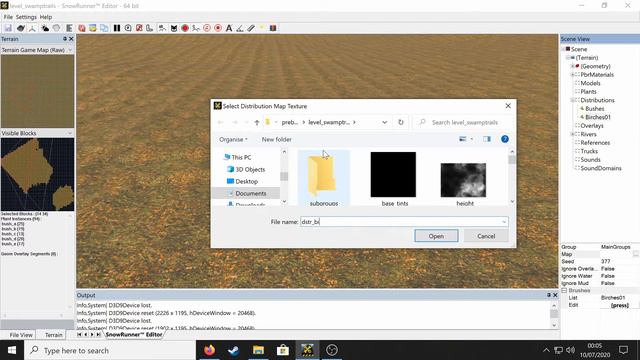Viewport: 640px width, 360px height.
Task: Go up one folder level
Action: pyautogui.click(x=257, y=122)
